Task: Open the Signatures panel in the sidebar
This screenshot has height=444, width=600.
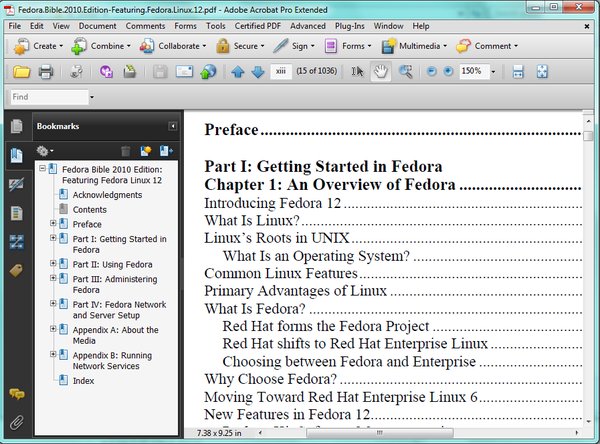Action: tap(16, 184)
